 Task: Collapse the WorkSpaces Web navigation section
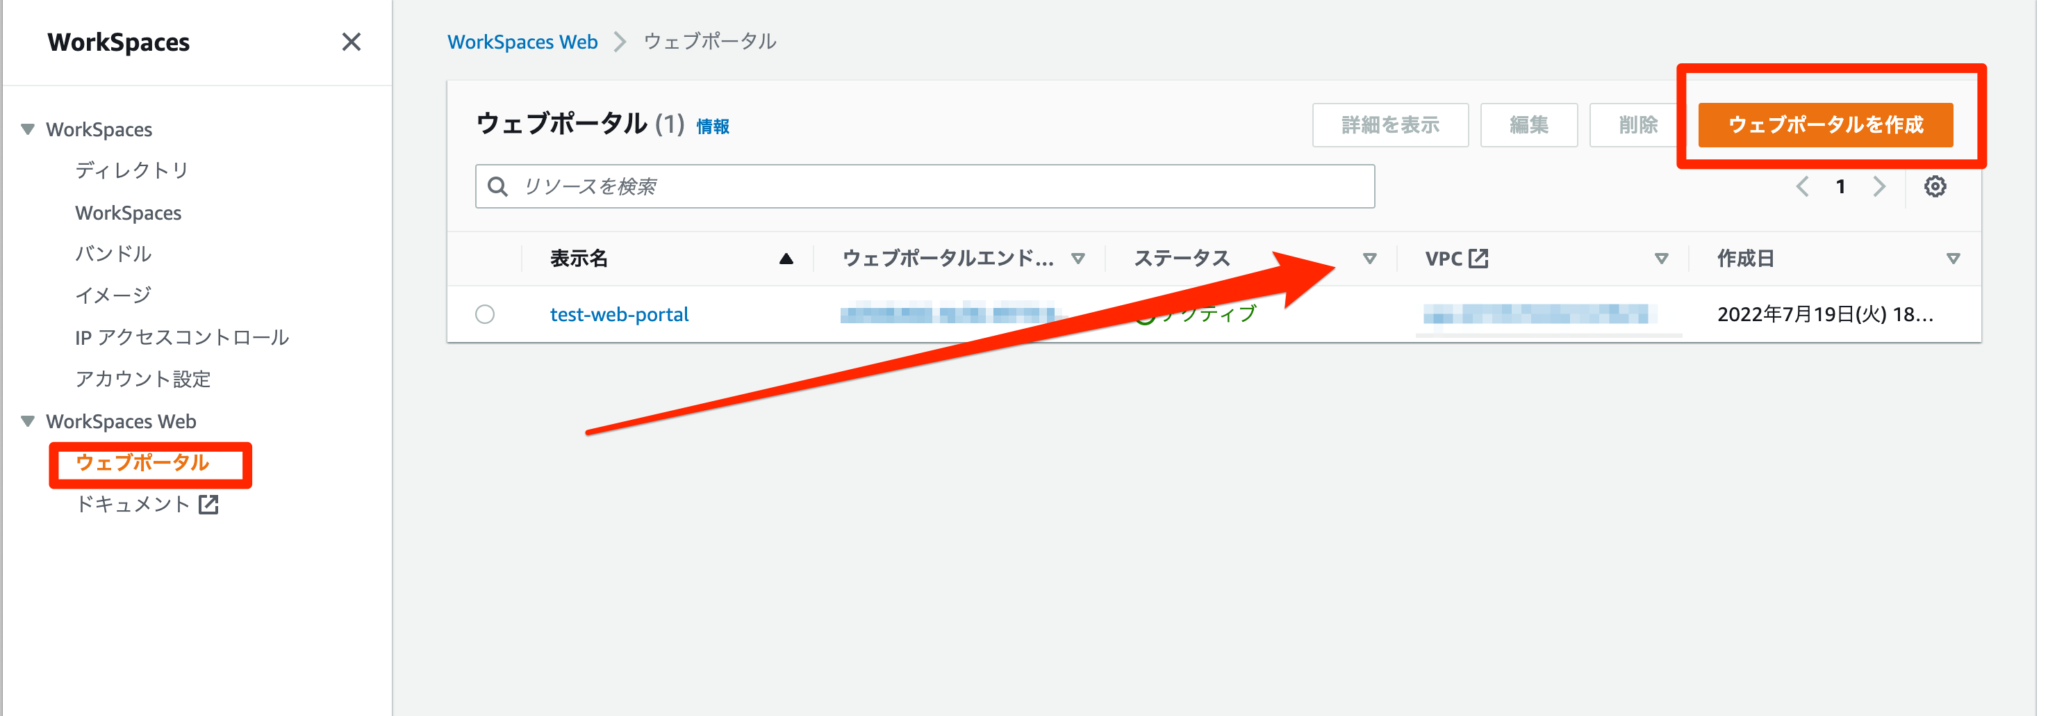click(28, 421)
